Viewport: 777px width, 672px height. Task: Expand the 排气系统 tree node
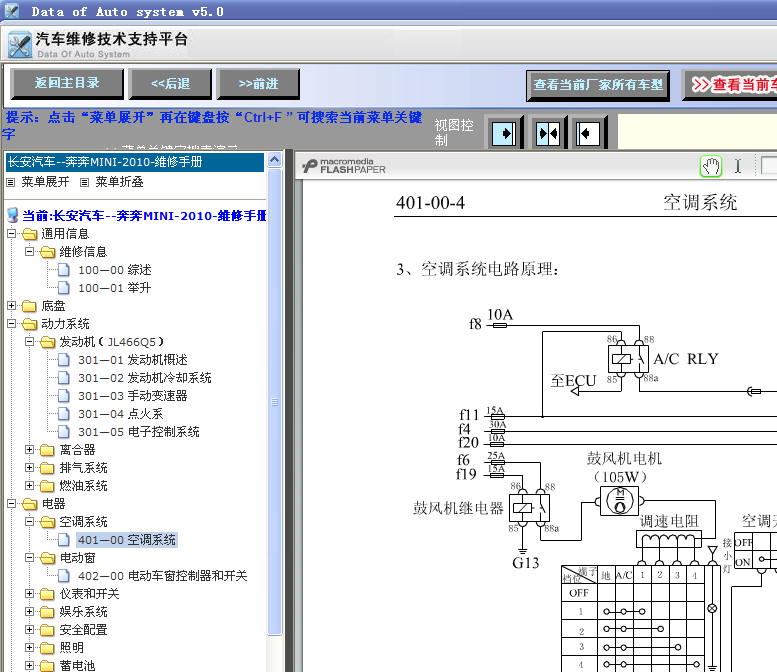[29, 467]
